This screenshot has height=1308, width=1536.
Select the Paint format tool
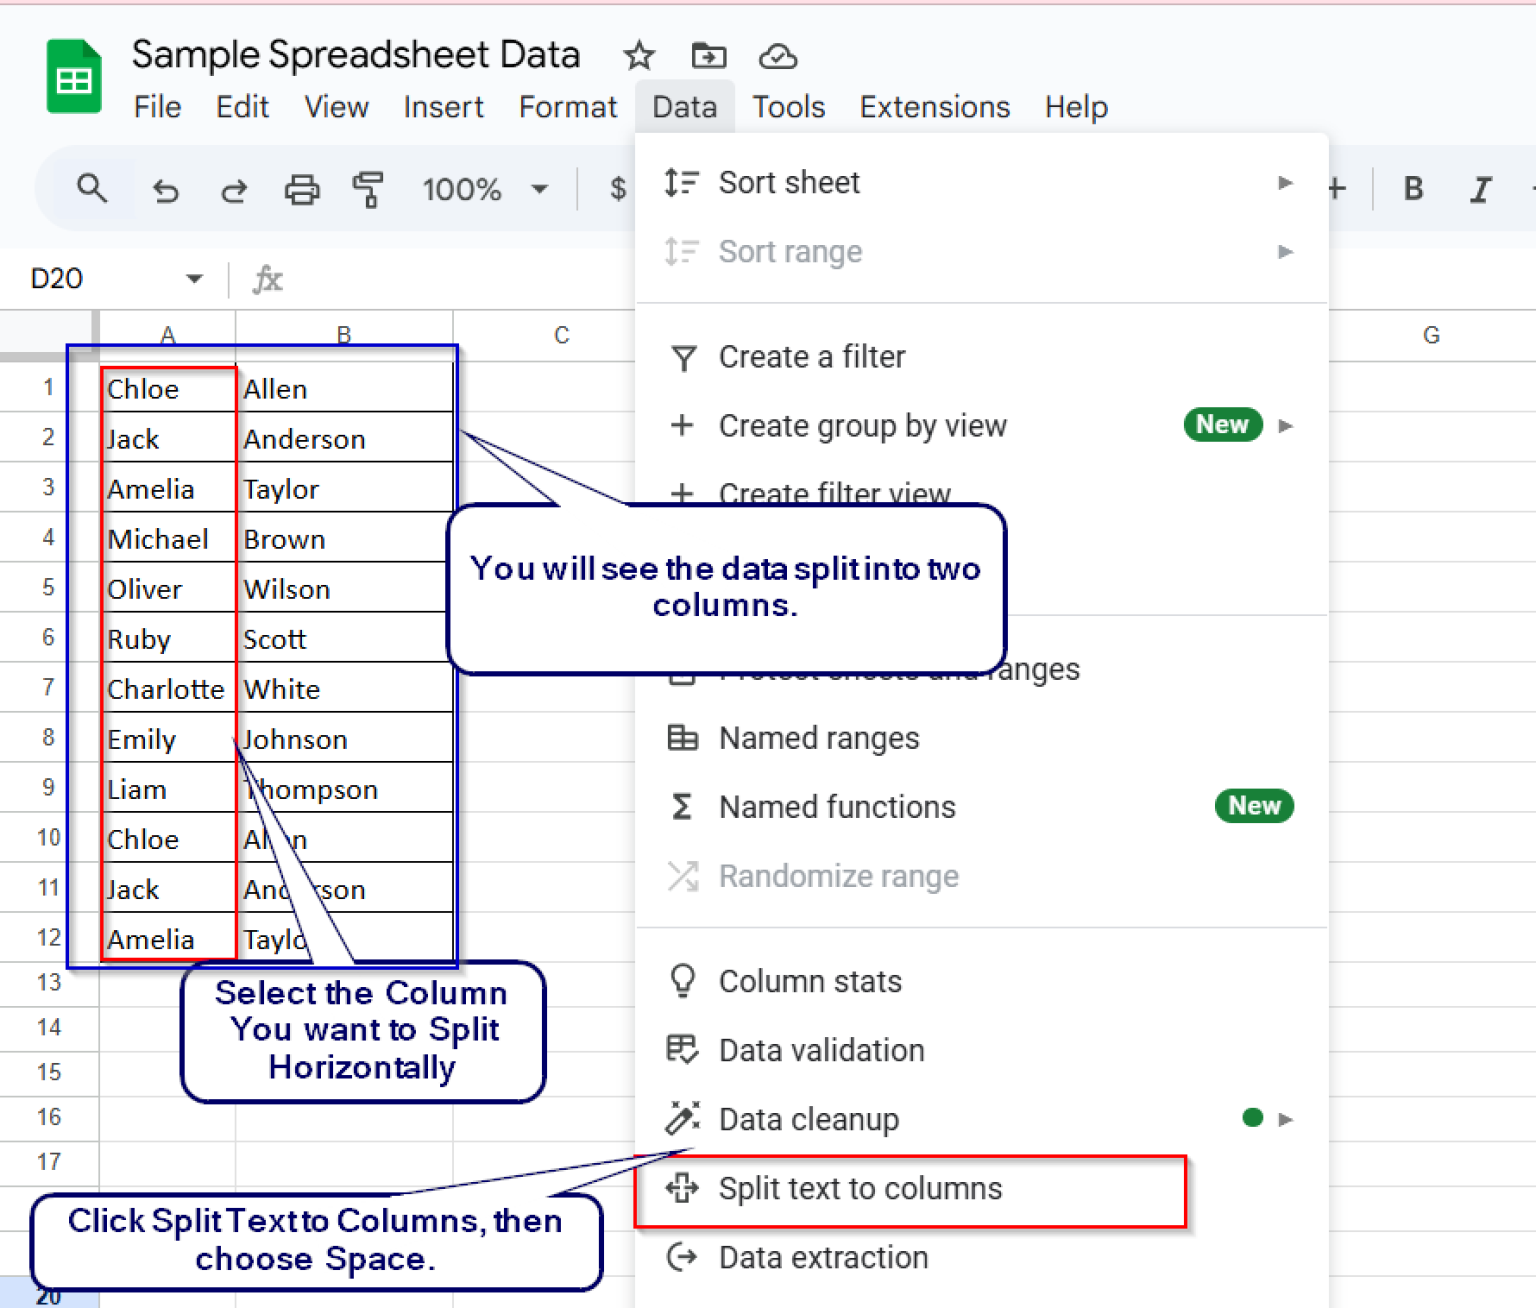click(369, 188)
